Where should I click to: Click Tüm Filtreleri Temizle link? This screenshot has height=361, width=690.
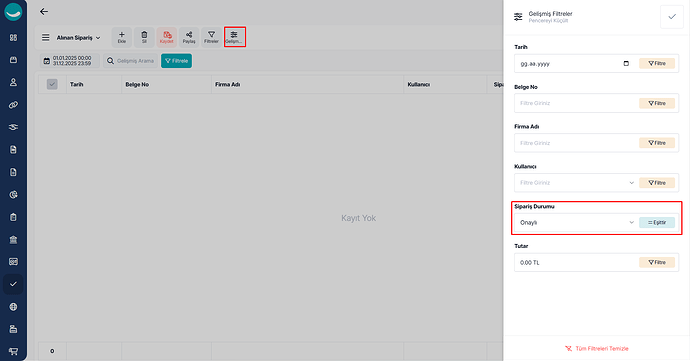click(x=597, y=348)
